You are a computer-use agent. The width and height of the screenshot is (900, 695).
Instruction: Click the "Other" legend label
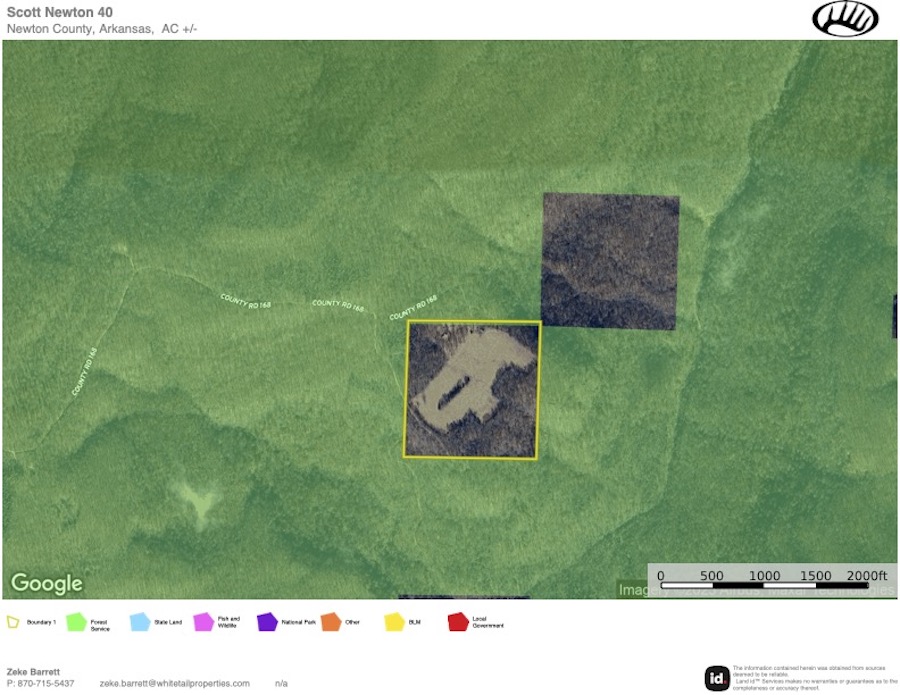pos(352,622)
